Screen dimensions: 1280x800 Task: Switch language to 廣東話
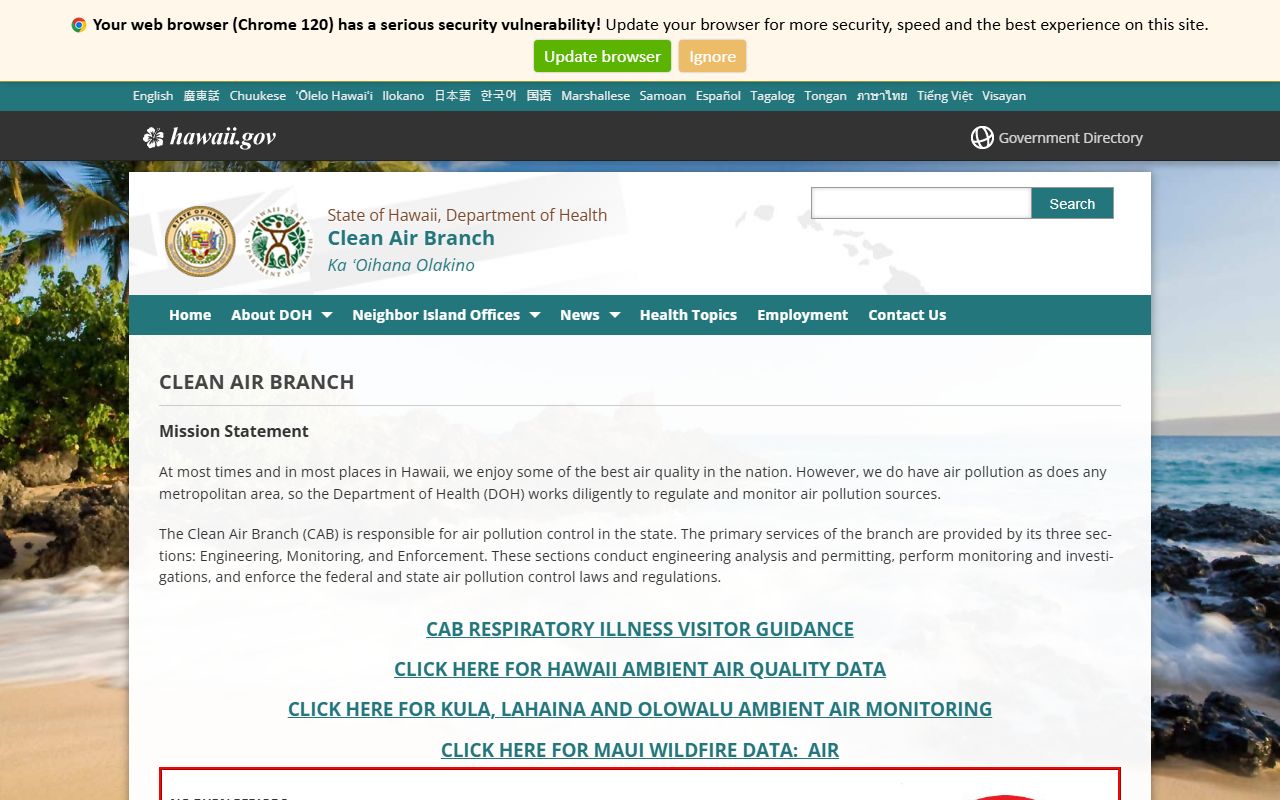coord(201,96)
